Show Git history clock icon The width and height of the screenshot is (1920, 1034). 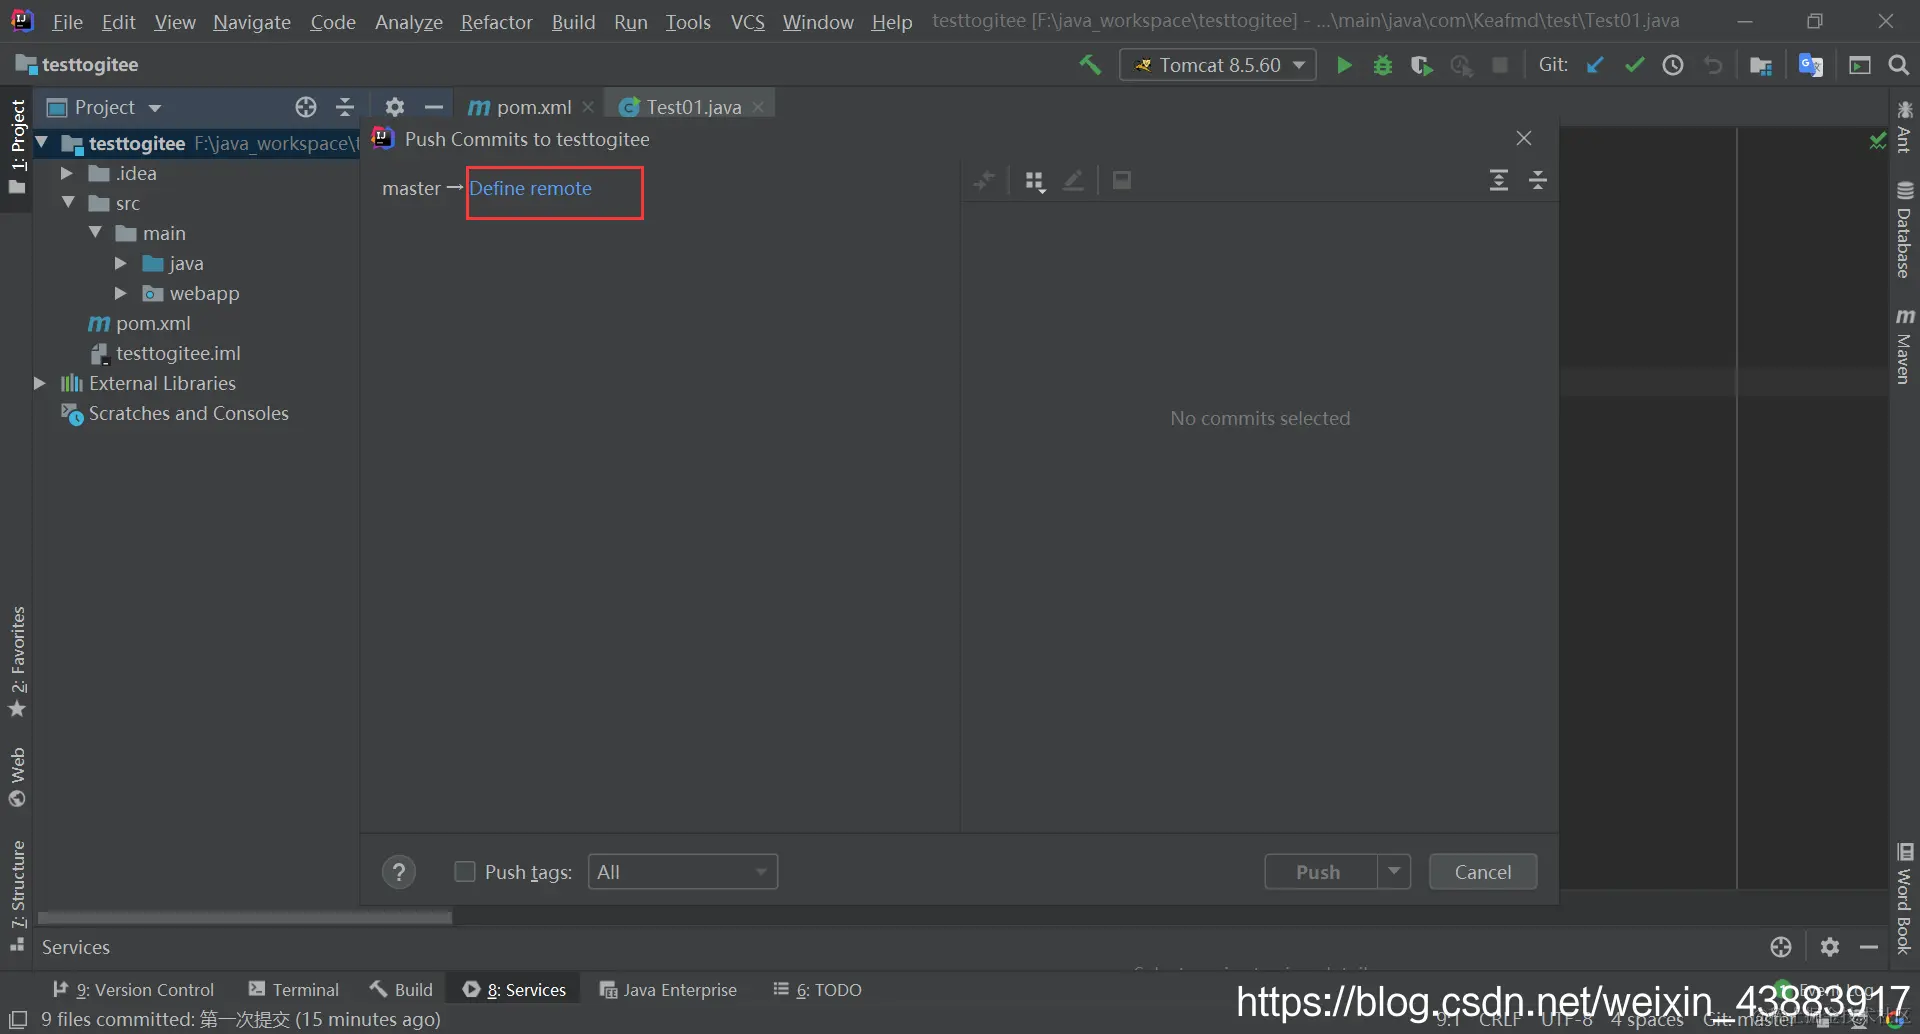1673,65
